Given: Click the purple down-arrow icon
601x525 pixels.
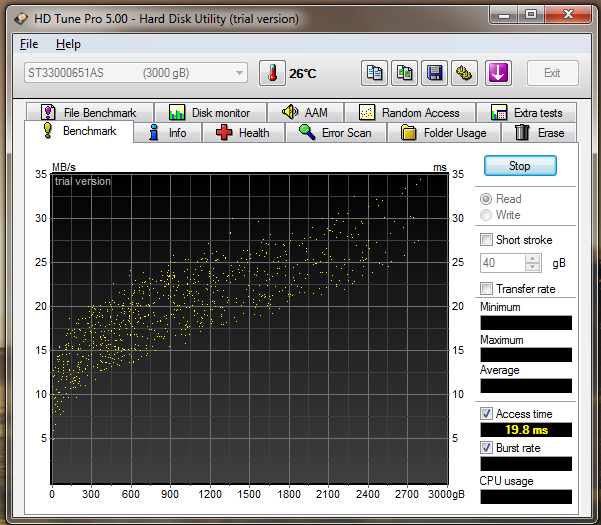Looking at the screenshot, I should [x=498, y=73].
